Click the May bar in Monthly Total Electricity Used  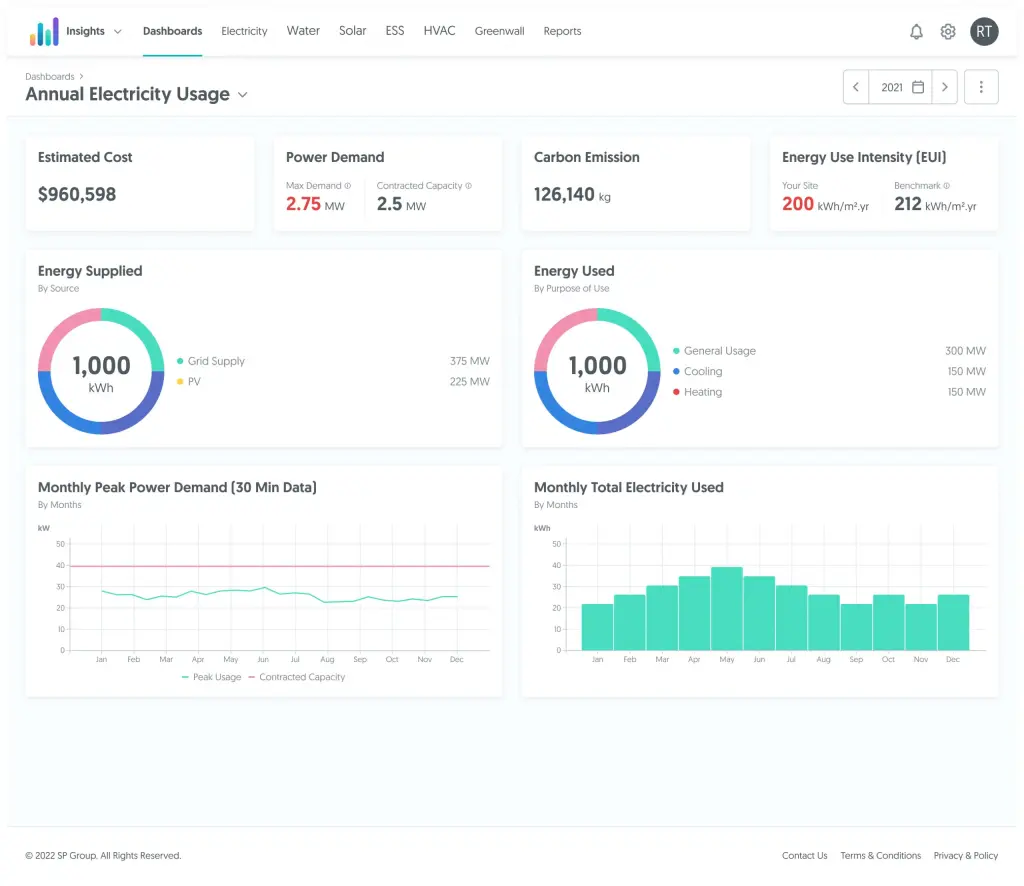click(727, 608)
